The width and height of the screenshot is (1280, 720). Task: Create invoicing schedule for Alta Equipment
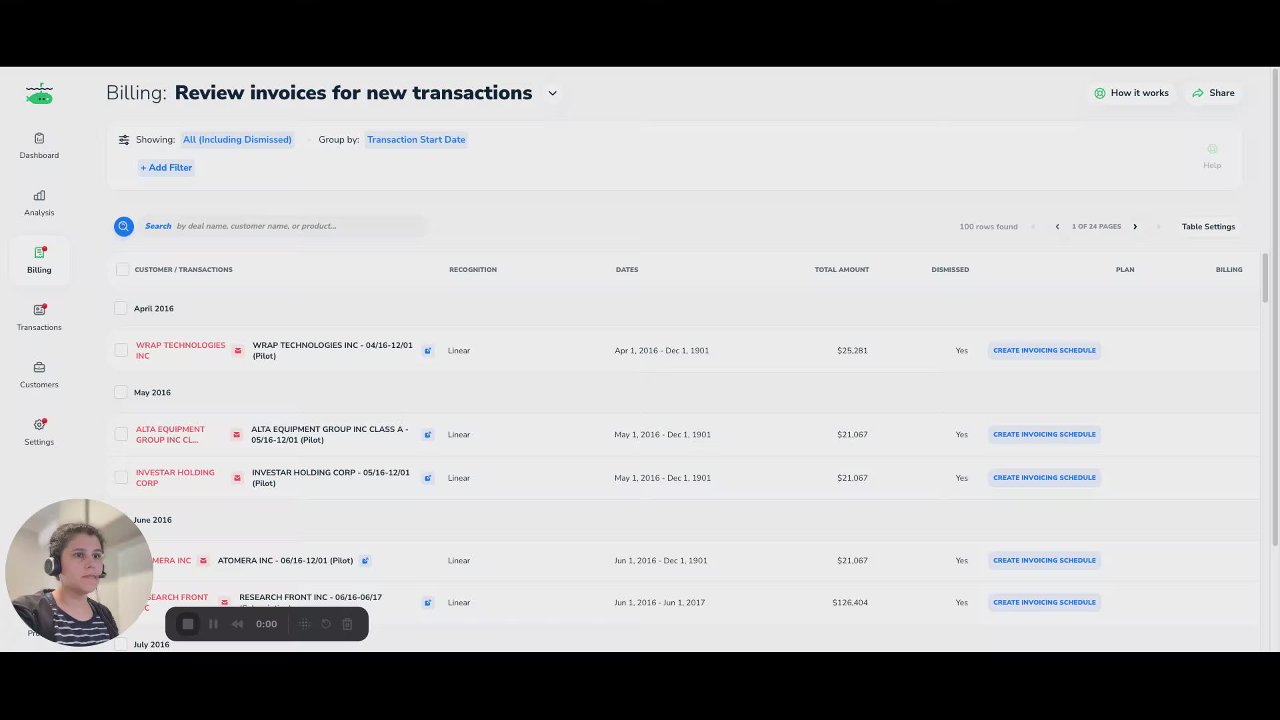(x=1044, y=435)
